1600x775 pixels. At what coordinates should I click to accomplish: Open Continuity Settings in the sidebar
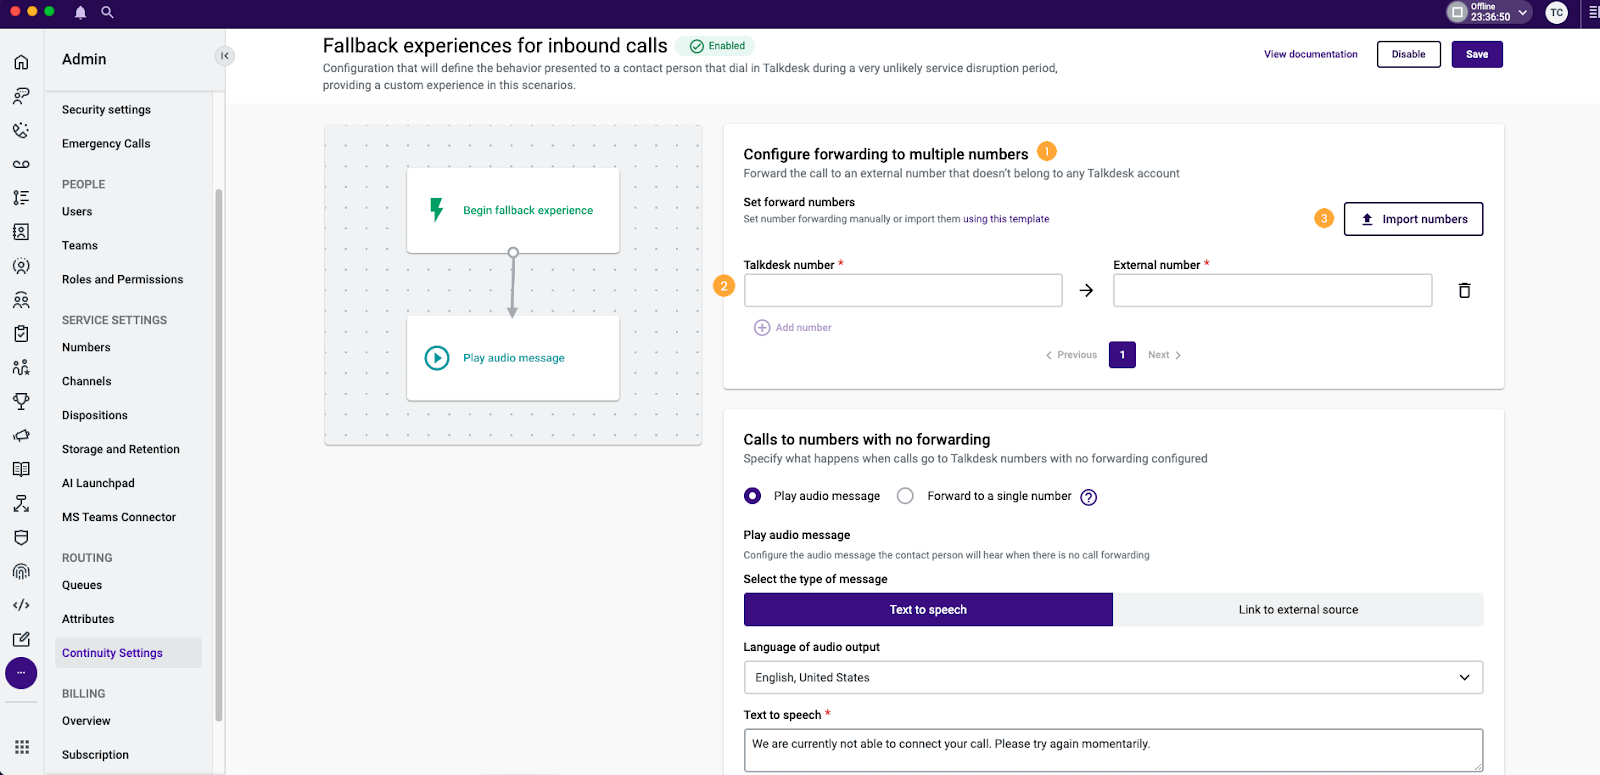[113, 653]
